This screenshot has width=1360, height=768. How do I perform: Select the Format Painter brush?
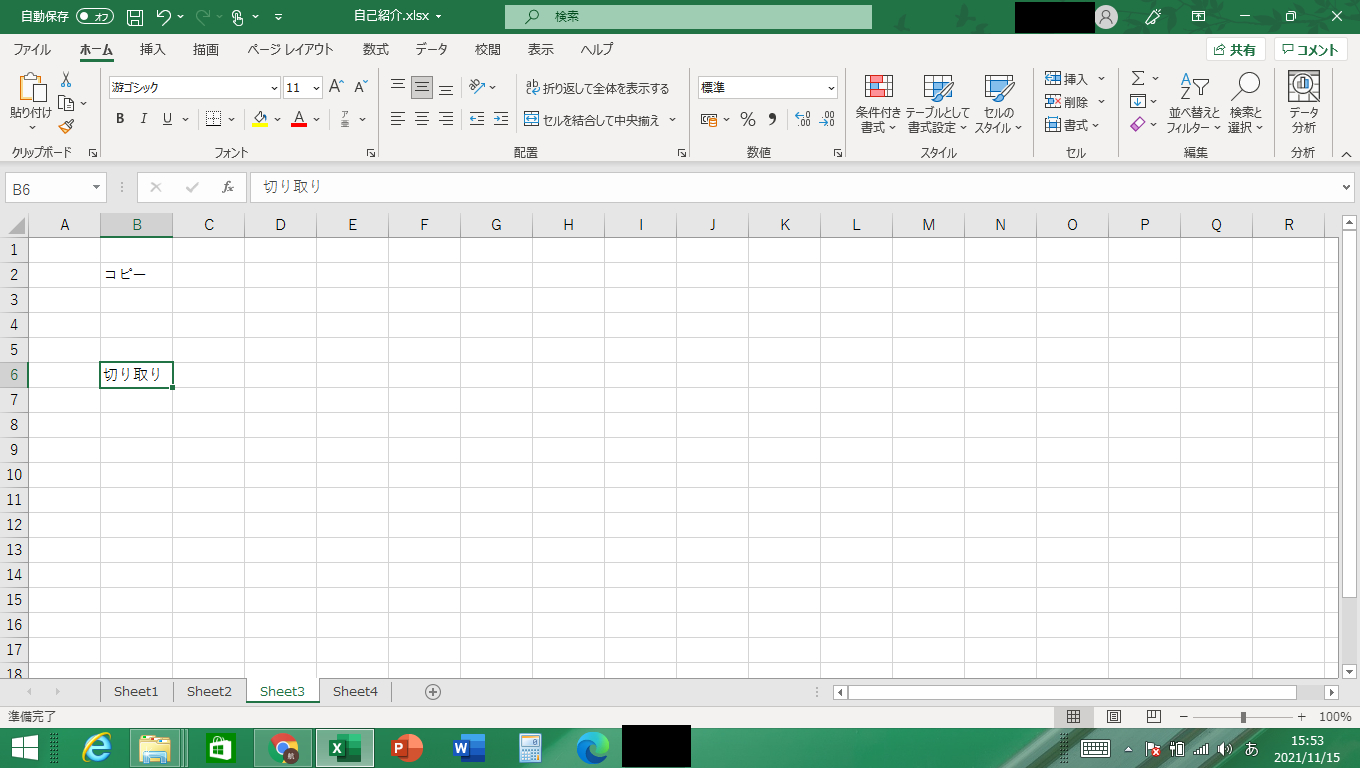[x=66, y=126]
